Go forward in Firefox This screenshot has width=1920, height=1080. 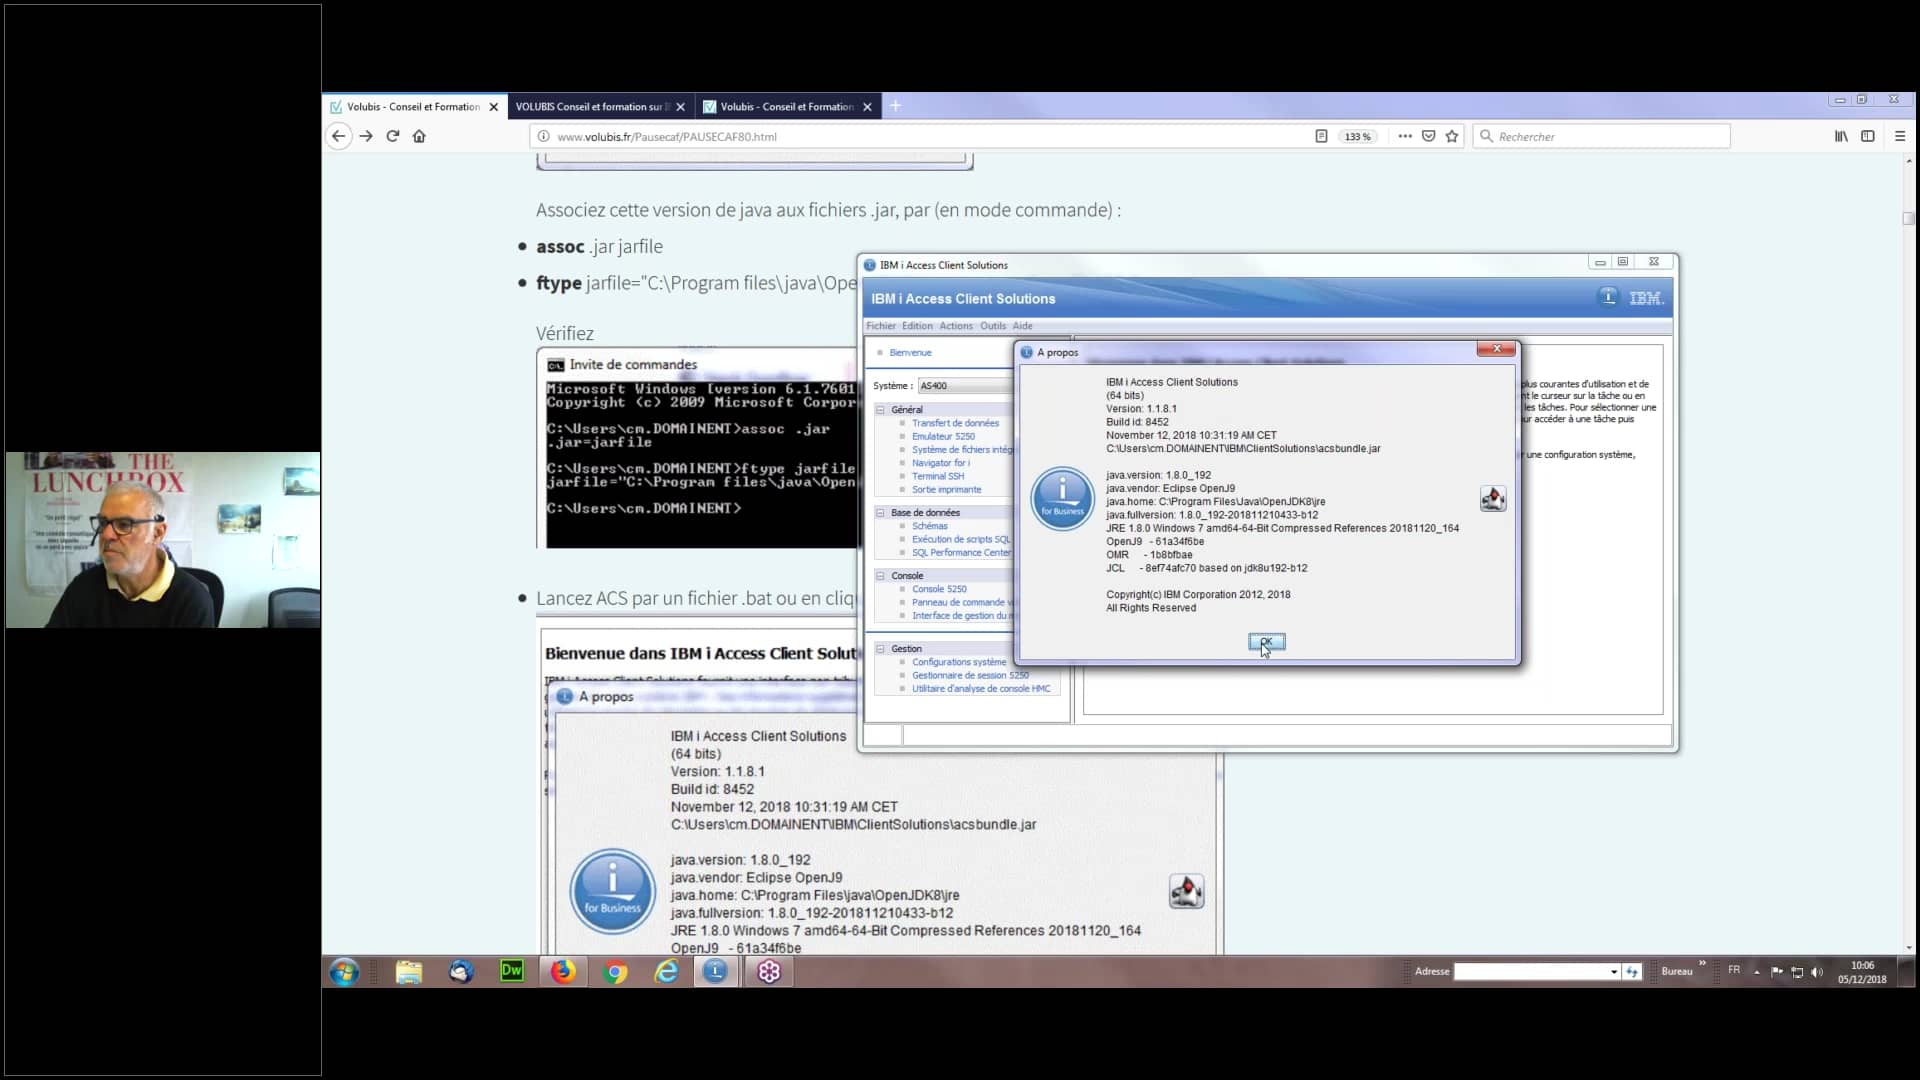coord(366,136)
